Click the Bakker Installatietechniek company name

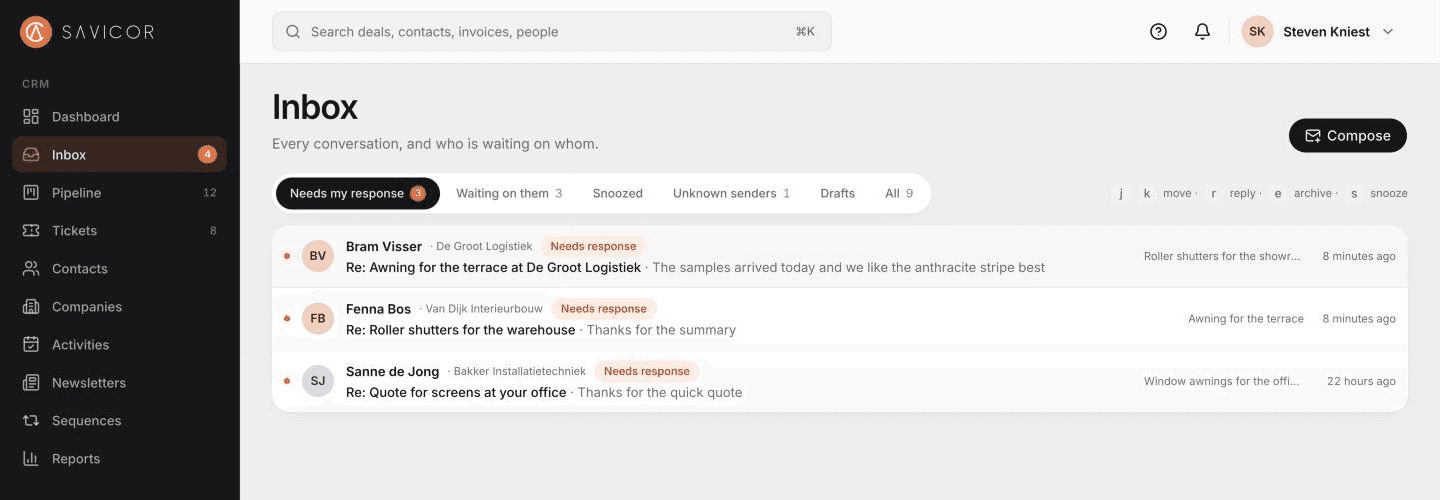point(520,371)
